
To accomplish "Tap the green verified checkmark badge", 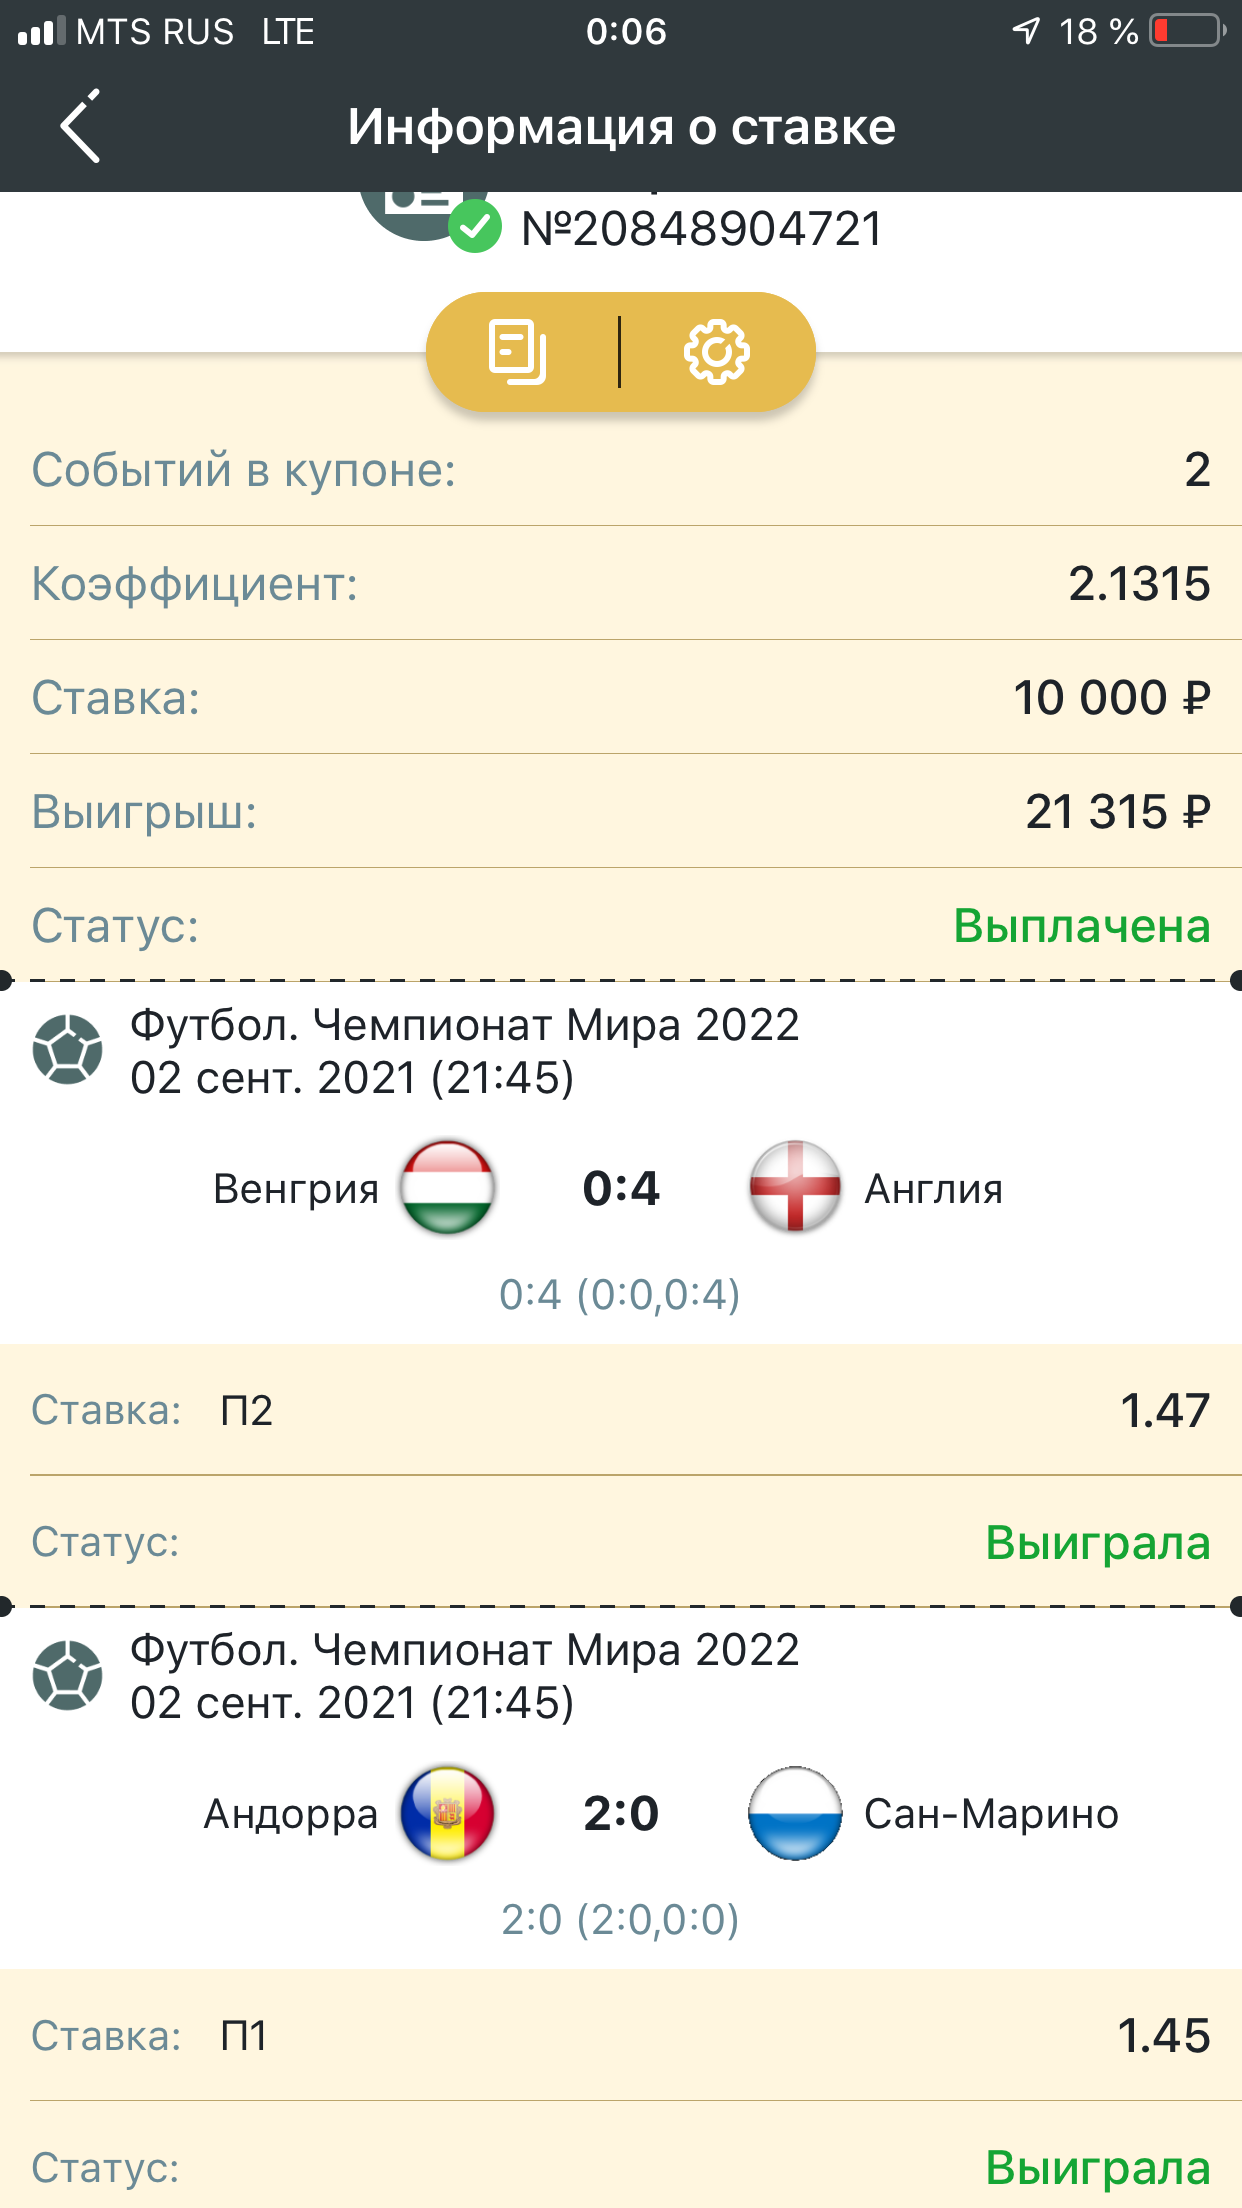I will (x=474, y=227).
